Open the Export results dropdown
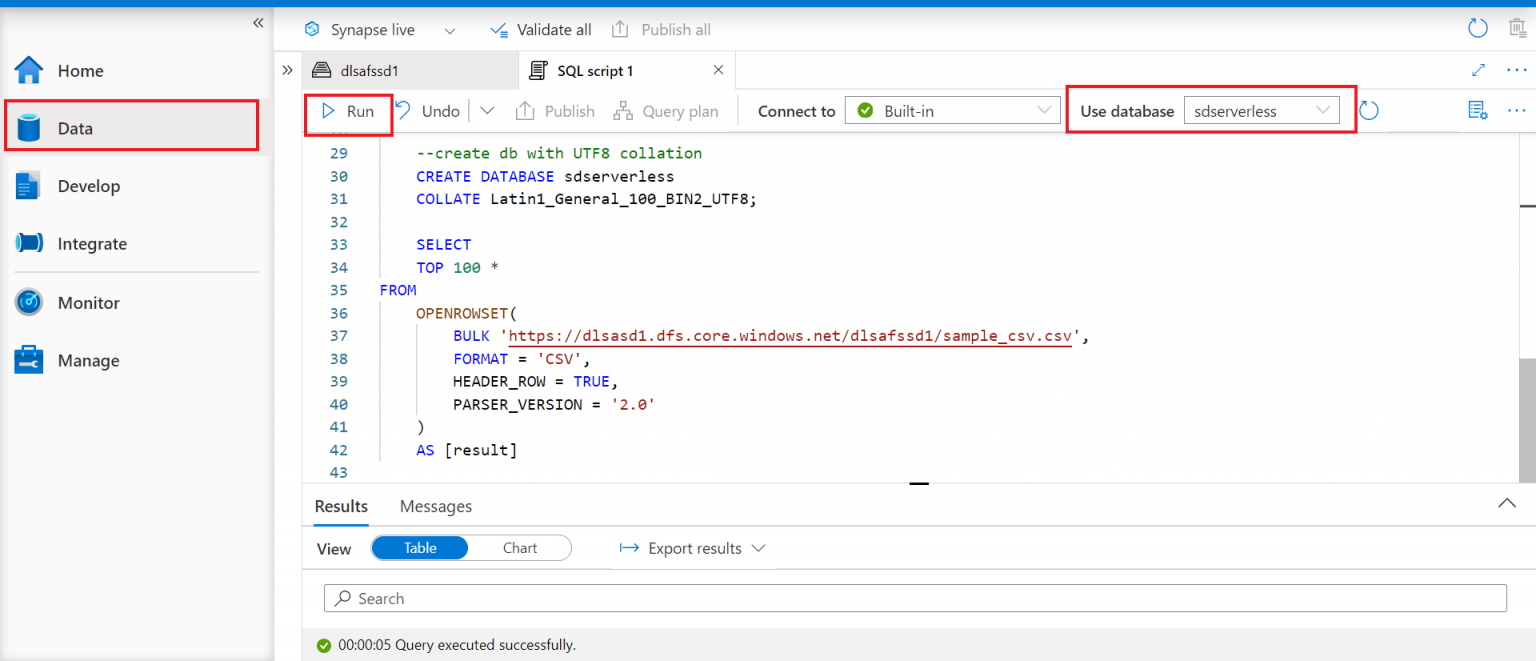 tap(692, 548)
